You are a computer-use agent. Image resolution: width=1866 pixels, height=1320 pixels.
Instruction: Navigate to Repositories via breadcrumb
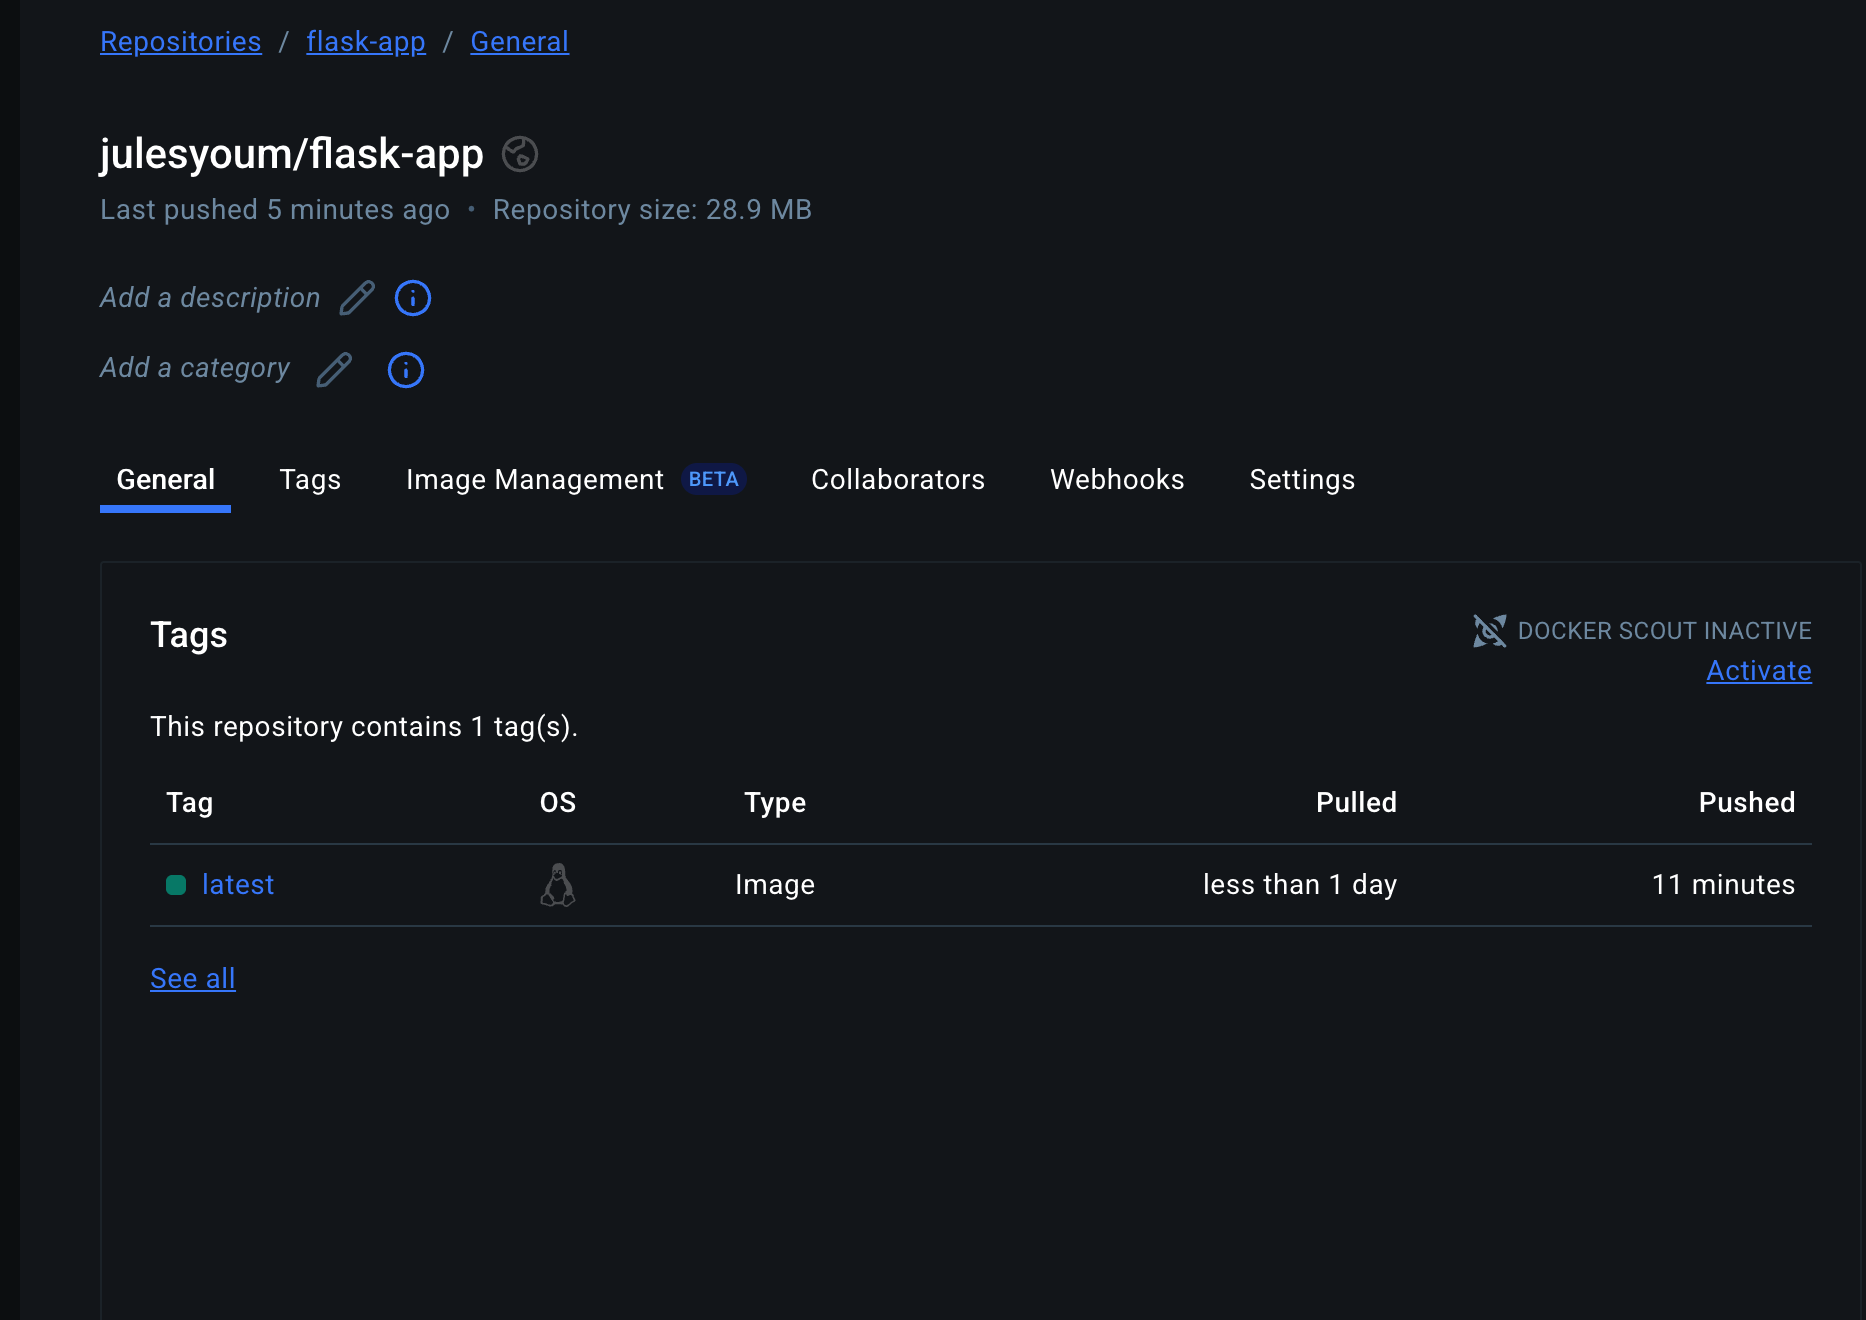pos(180,41)
